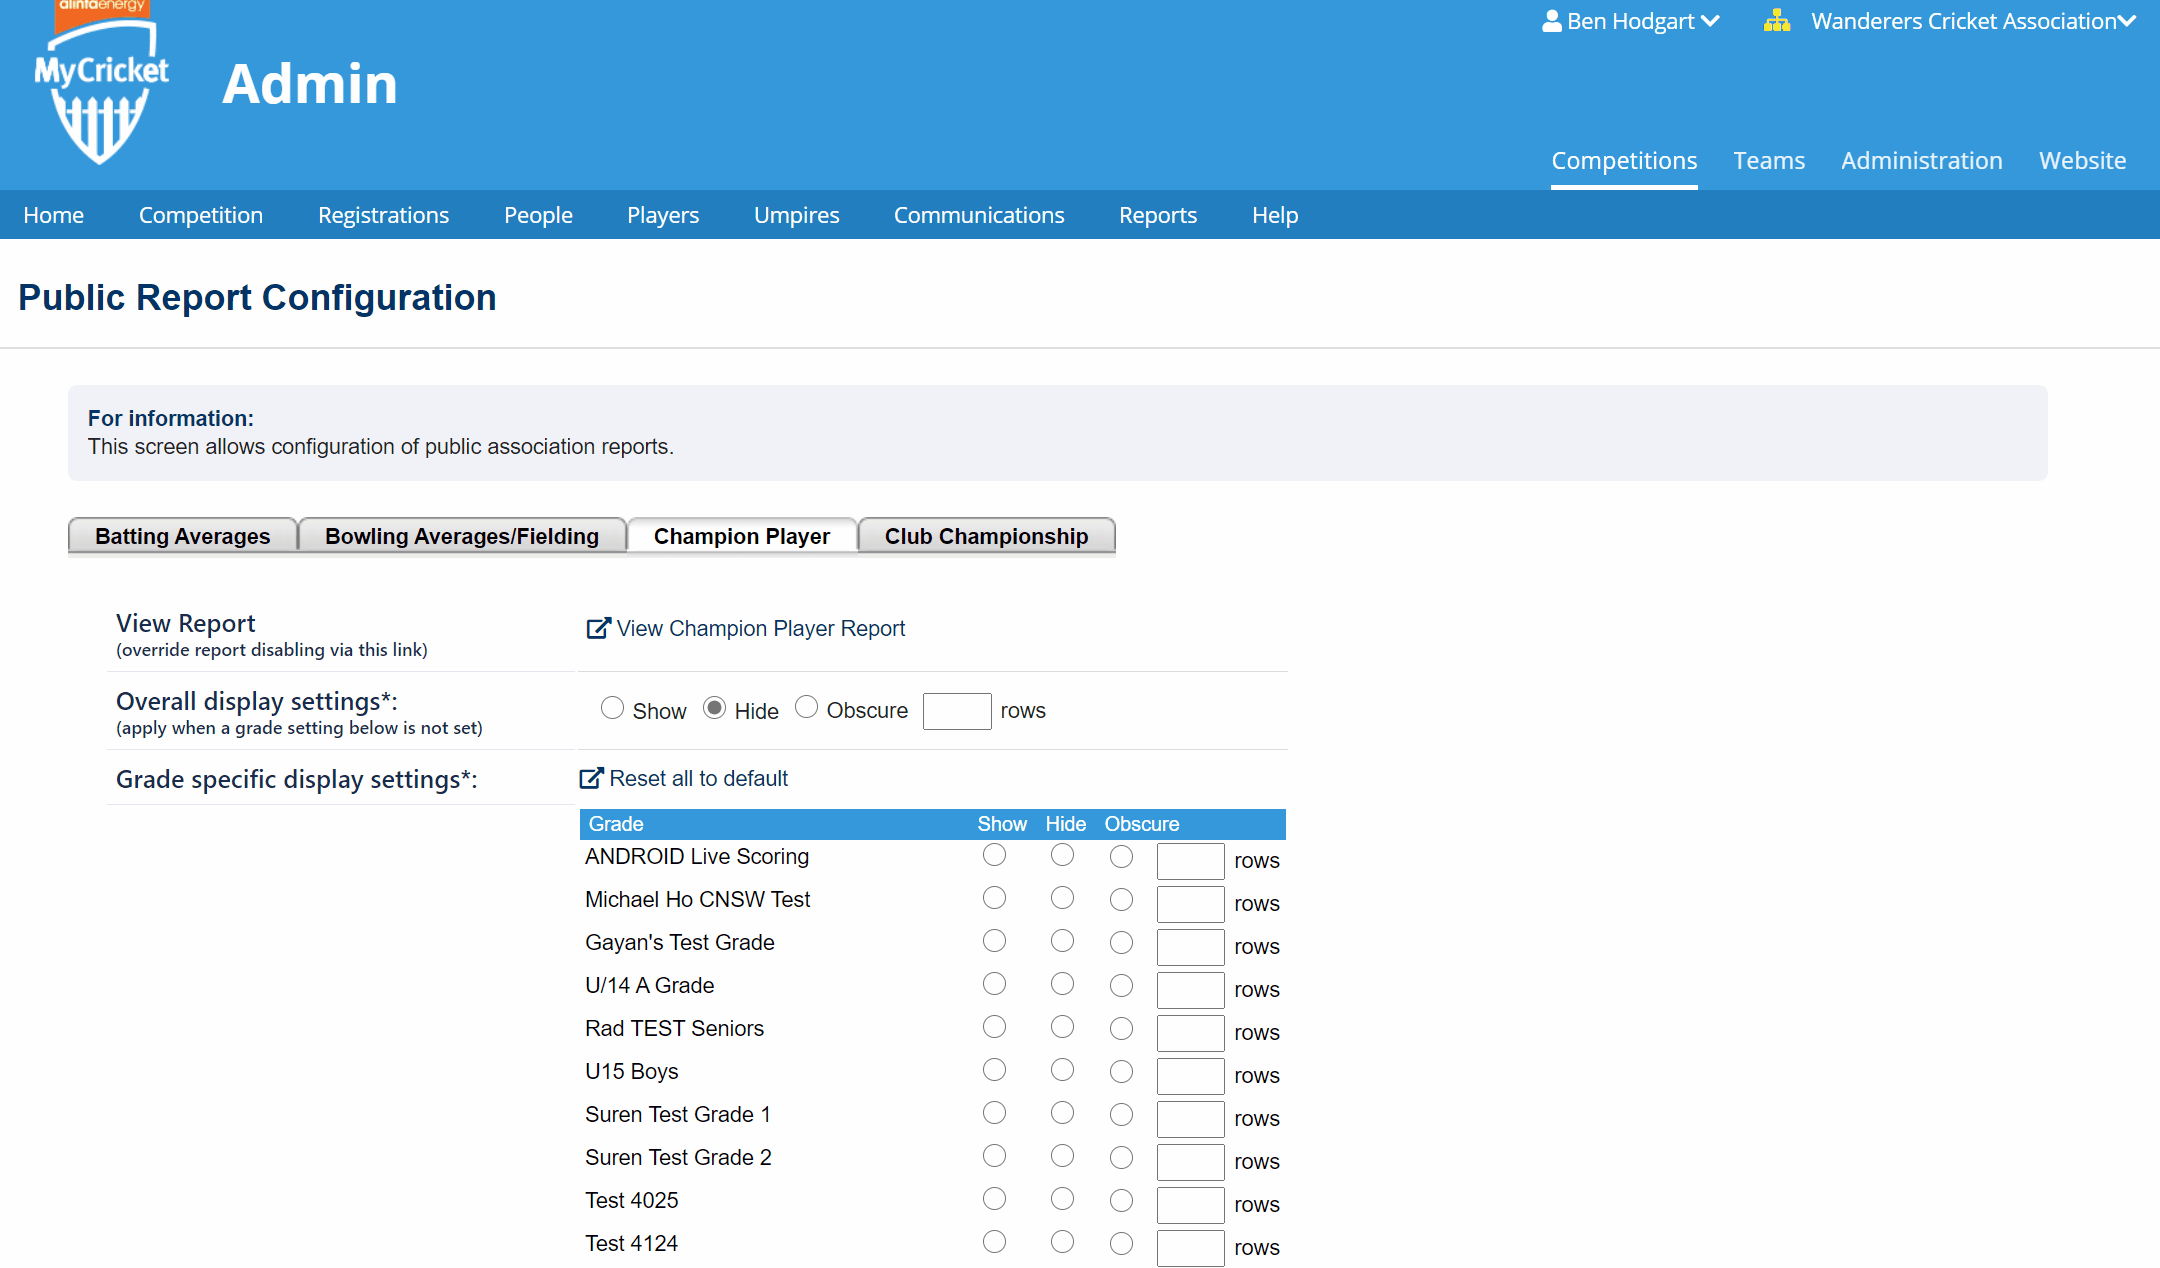Viewport: 2160px width, 1268px height.
Task: Click rows input for Suren Test Grade 2
Action: pos(1191,1162)
